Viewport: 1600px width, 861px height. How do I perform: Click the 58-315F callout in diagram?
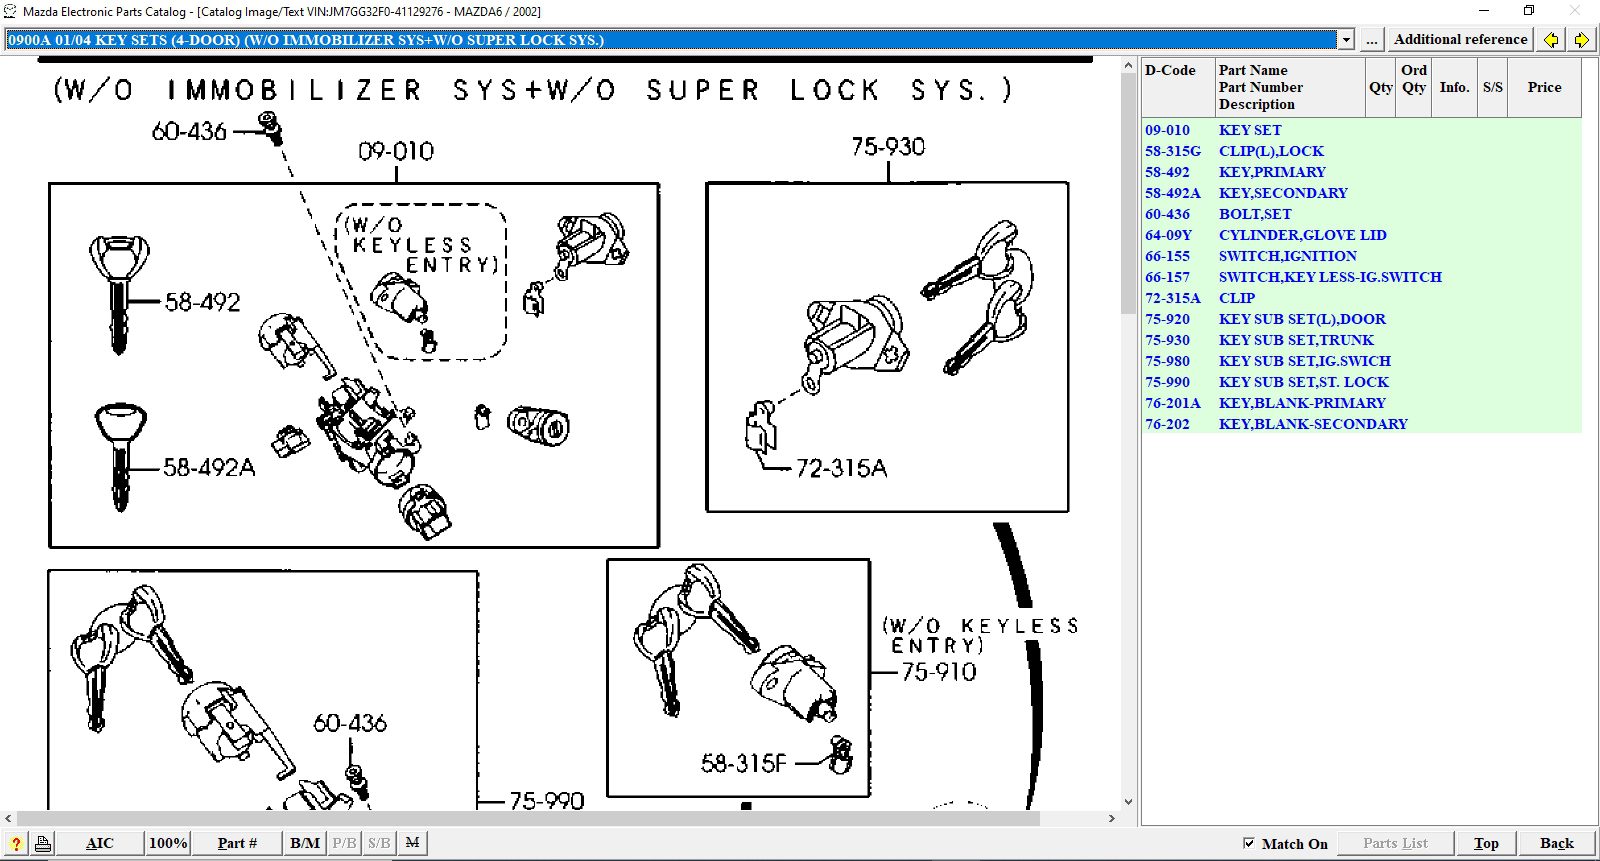[x=744, y=764]
